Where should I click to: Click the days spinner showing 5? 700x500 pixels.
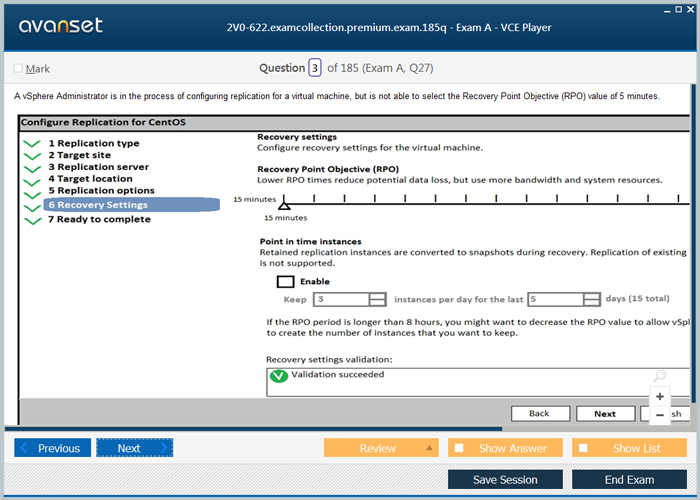pyautogui.click(x=564, y=299)
